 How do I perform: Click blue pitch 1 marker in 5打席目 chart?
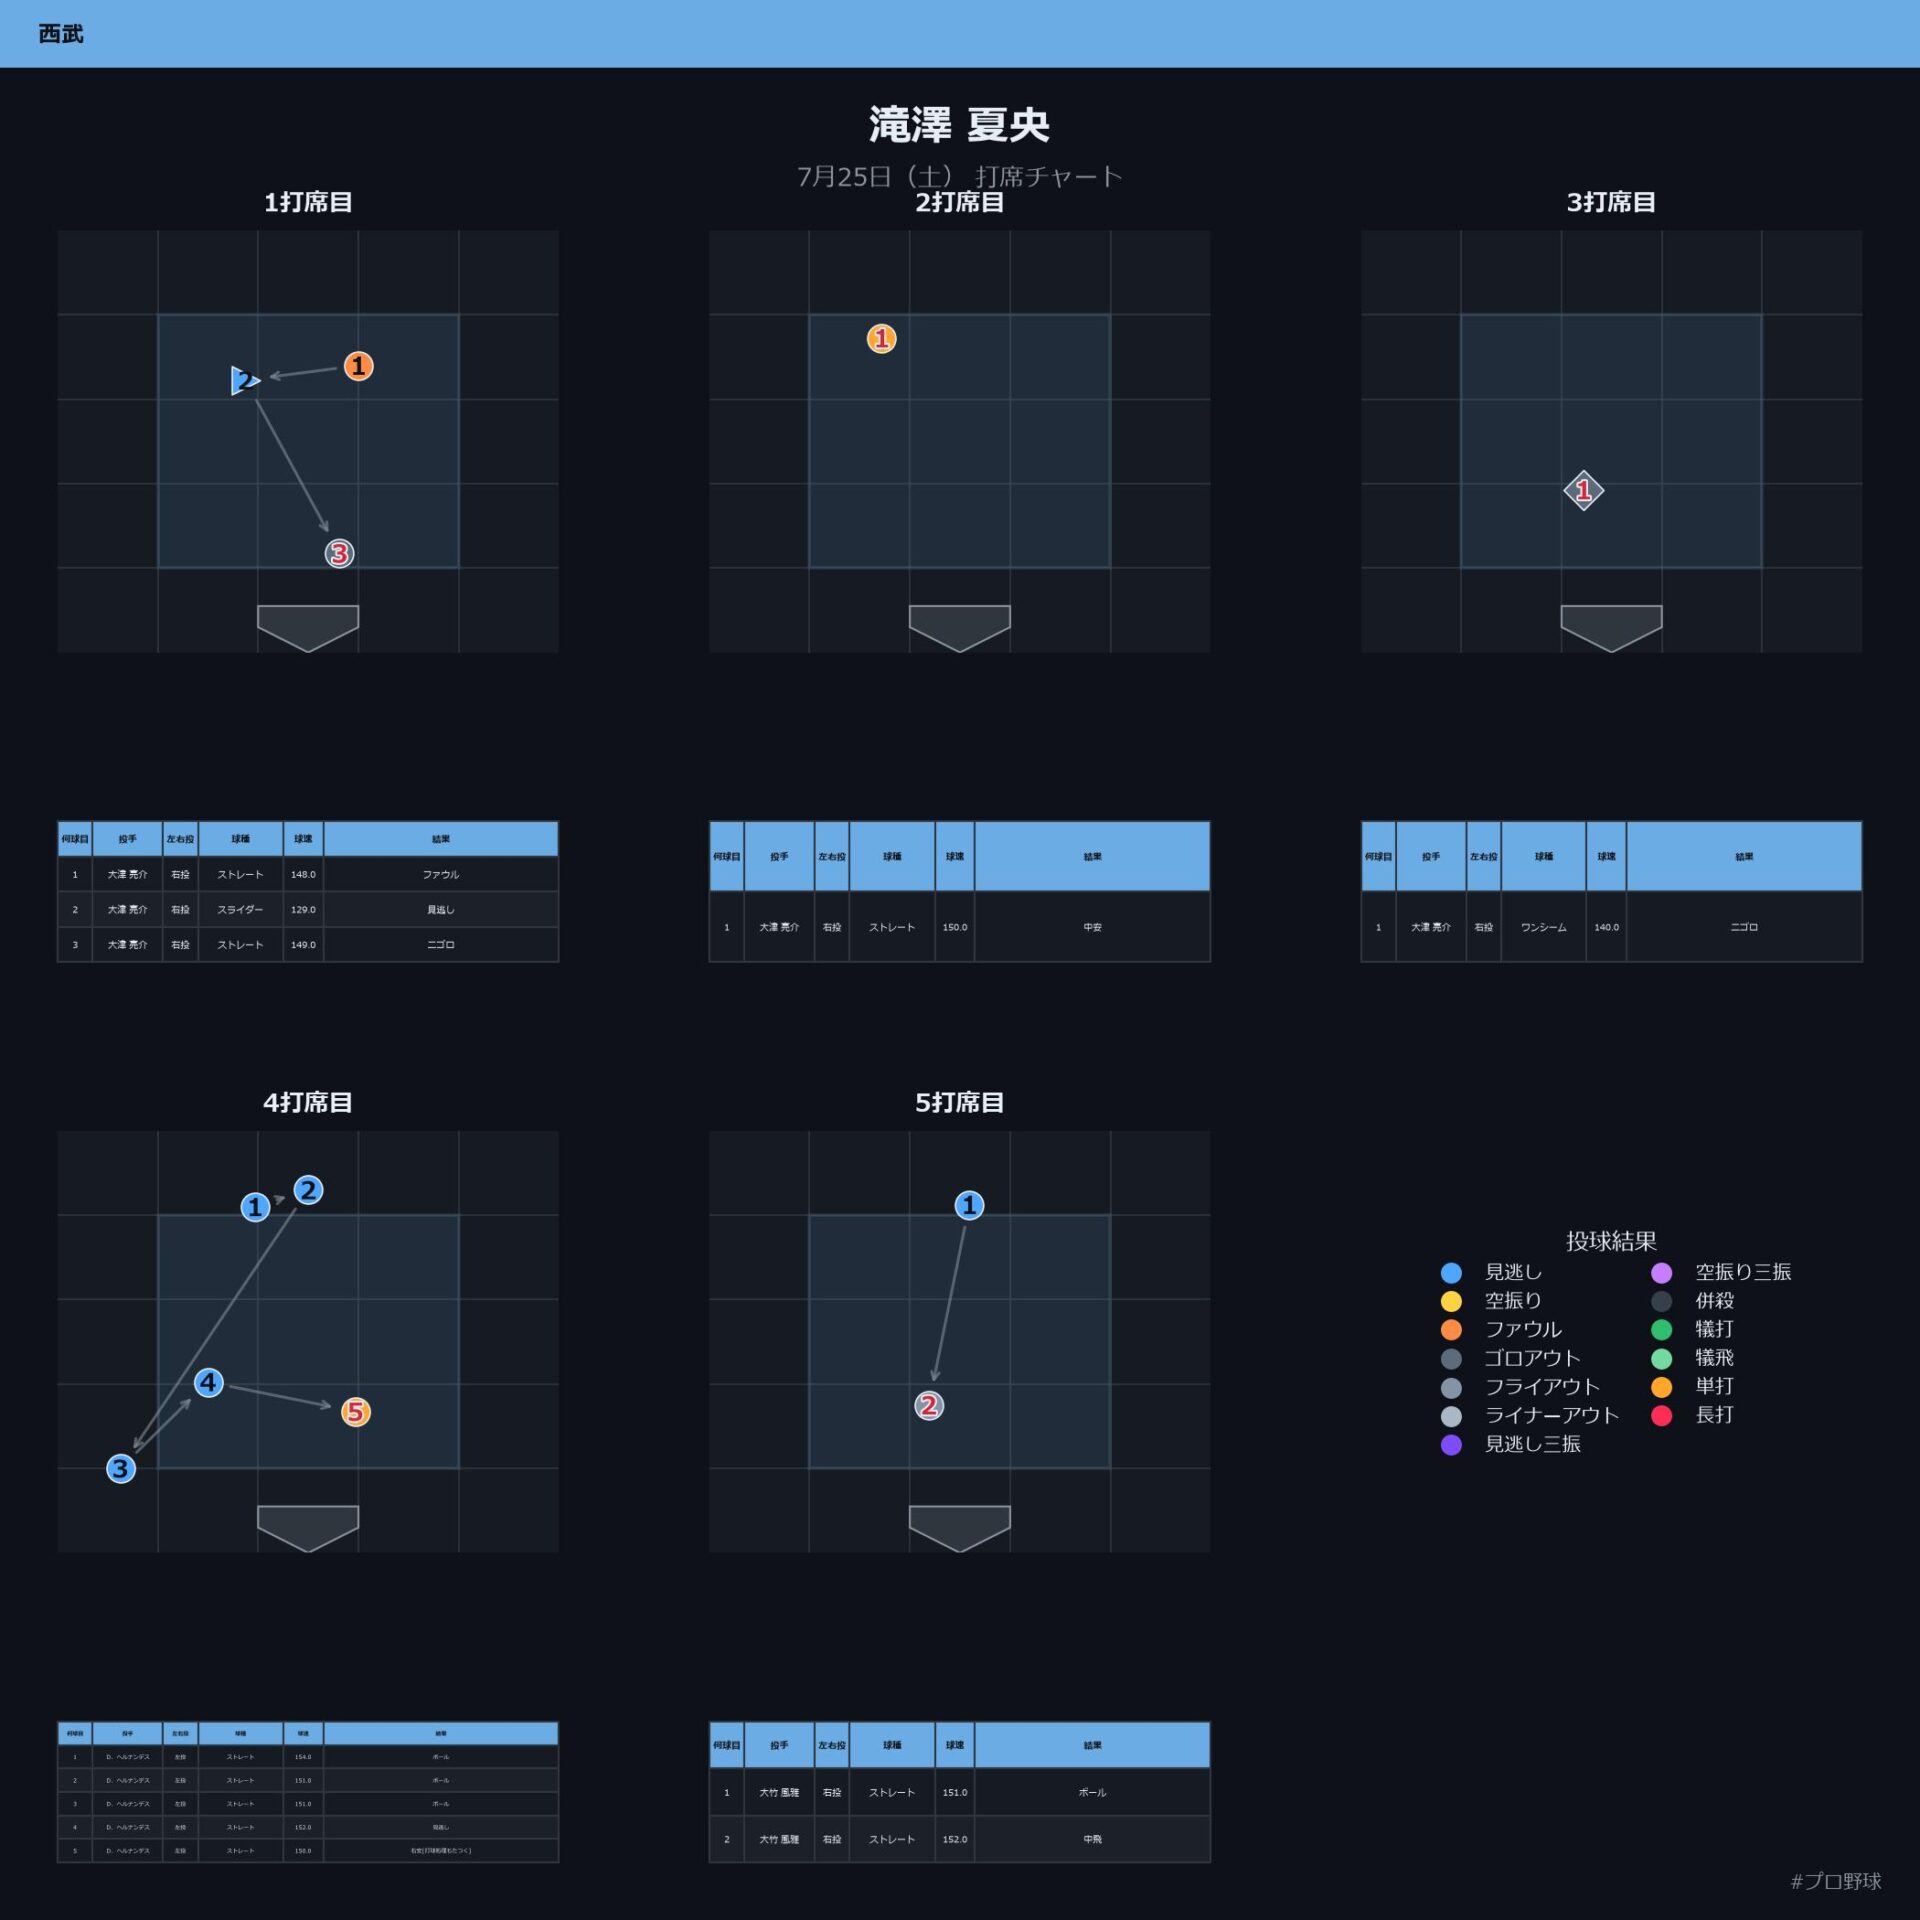[x=969, y=1205]
